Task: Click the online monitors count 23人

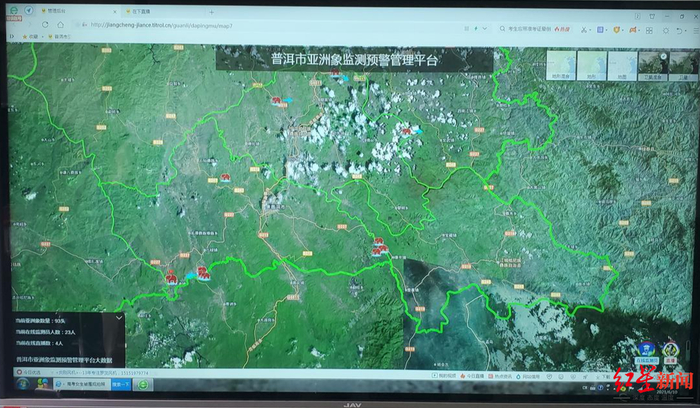Action: (x=46, y=332)
